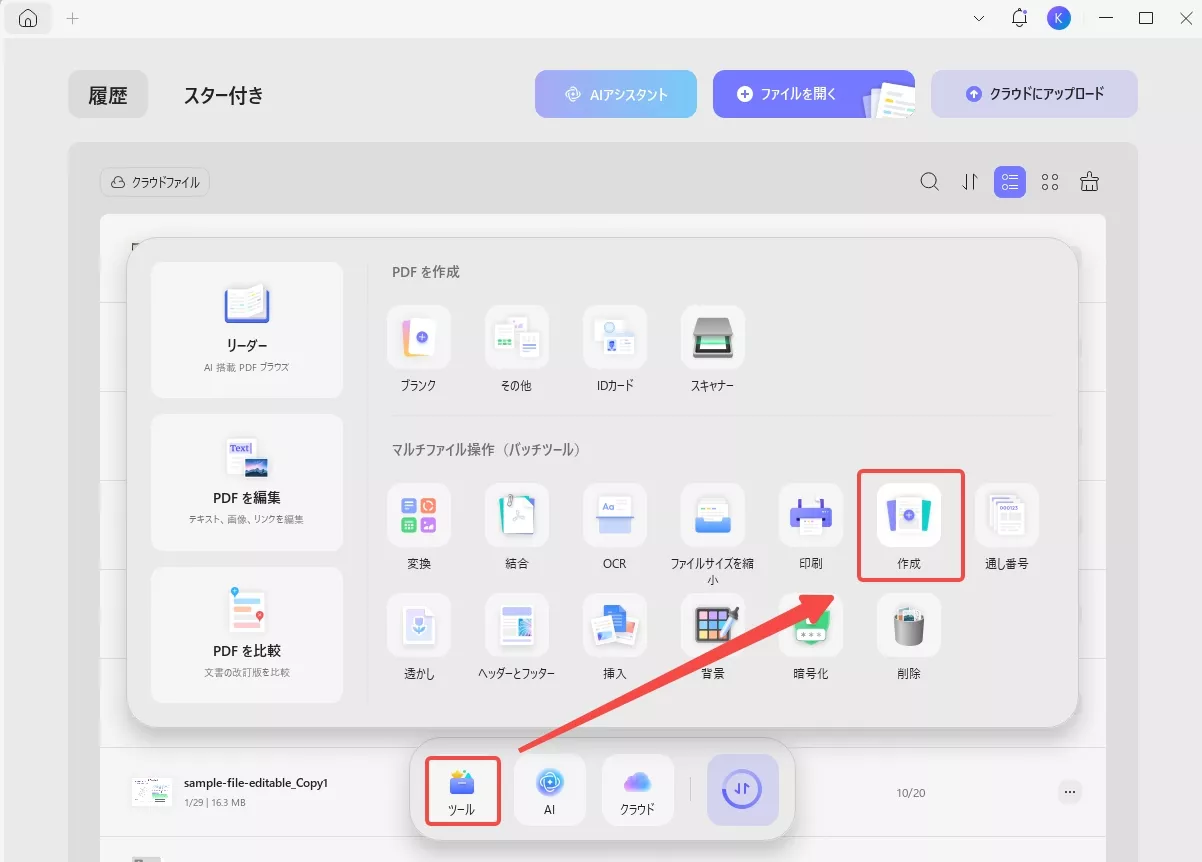Switch to the スター付き tab
This screenshot has height=862, width=1202.
click(x=222, y=95)
